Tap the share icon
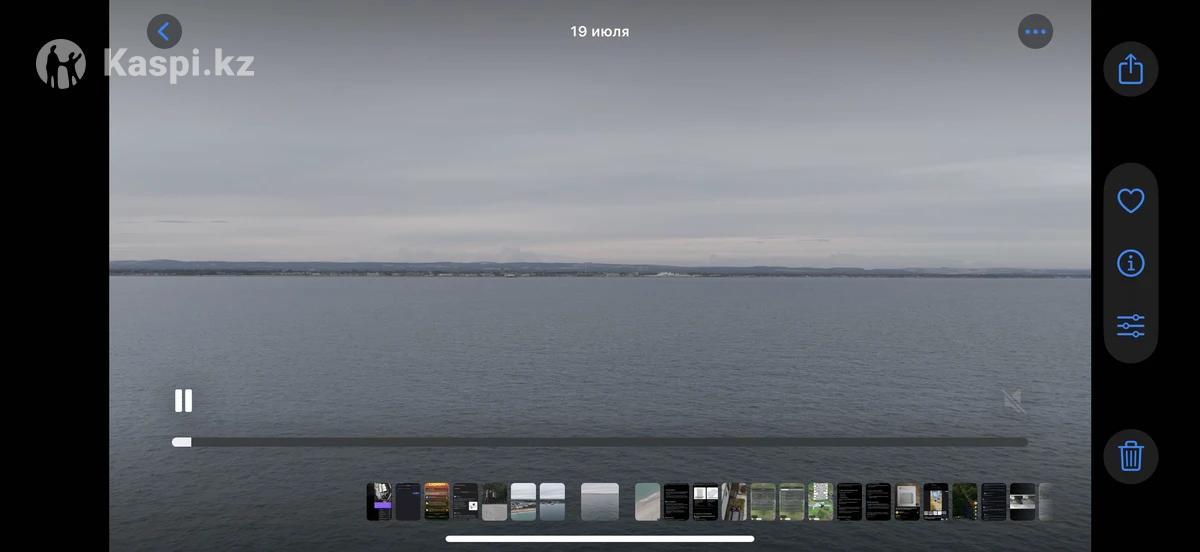The image size is (1200, 552). (1130, 69)
